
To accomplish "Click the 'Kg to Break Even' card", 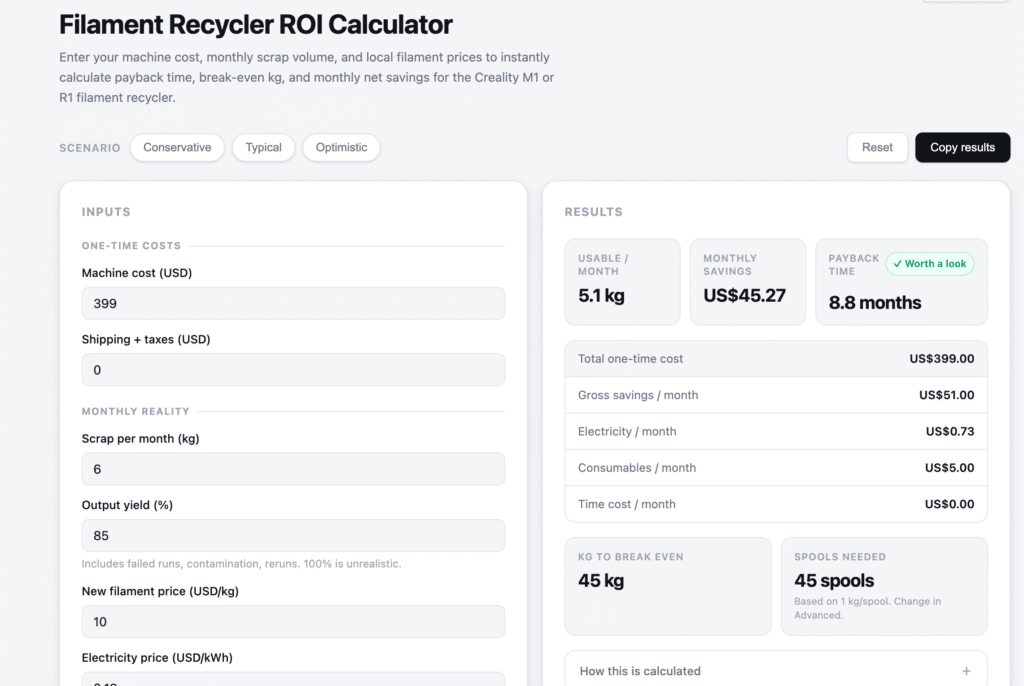I will pos(667,586).
